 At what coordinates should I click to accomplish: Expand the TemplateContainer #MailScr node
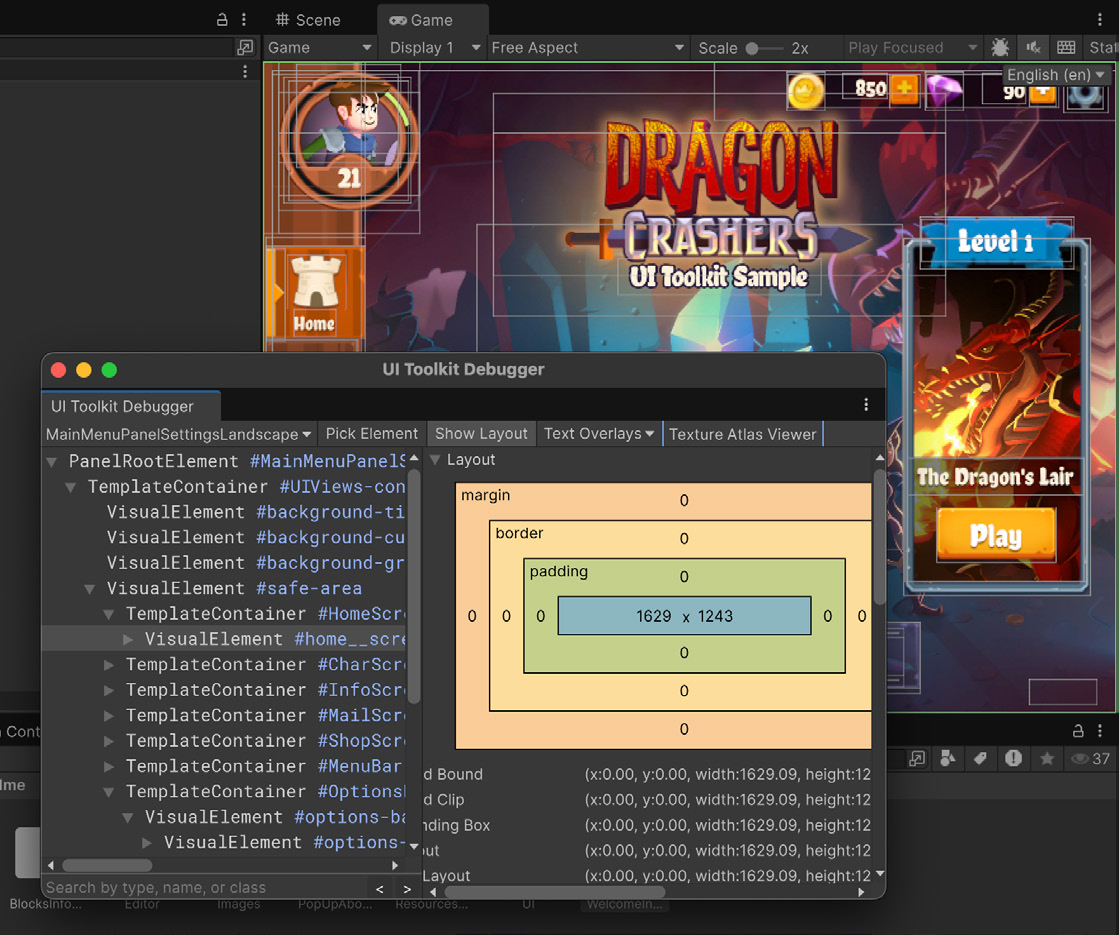109,716
